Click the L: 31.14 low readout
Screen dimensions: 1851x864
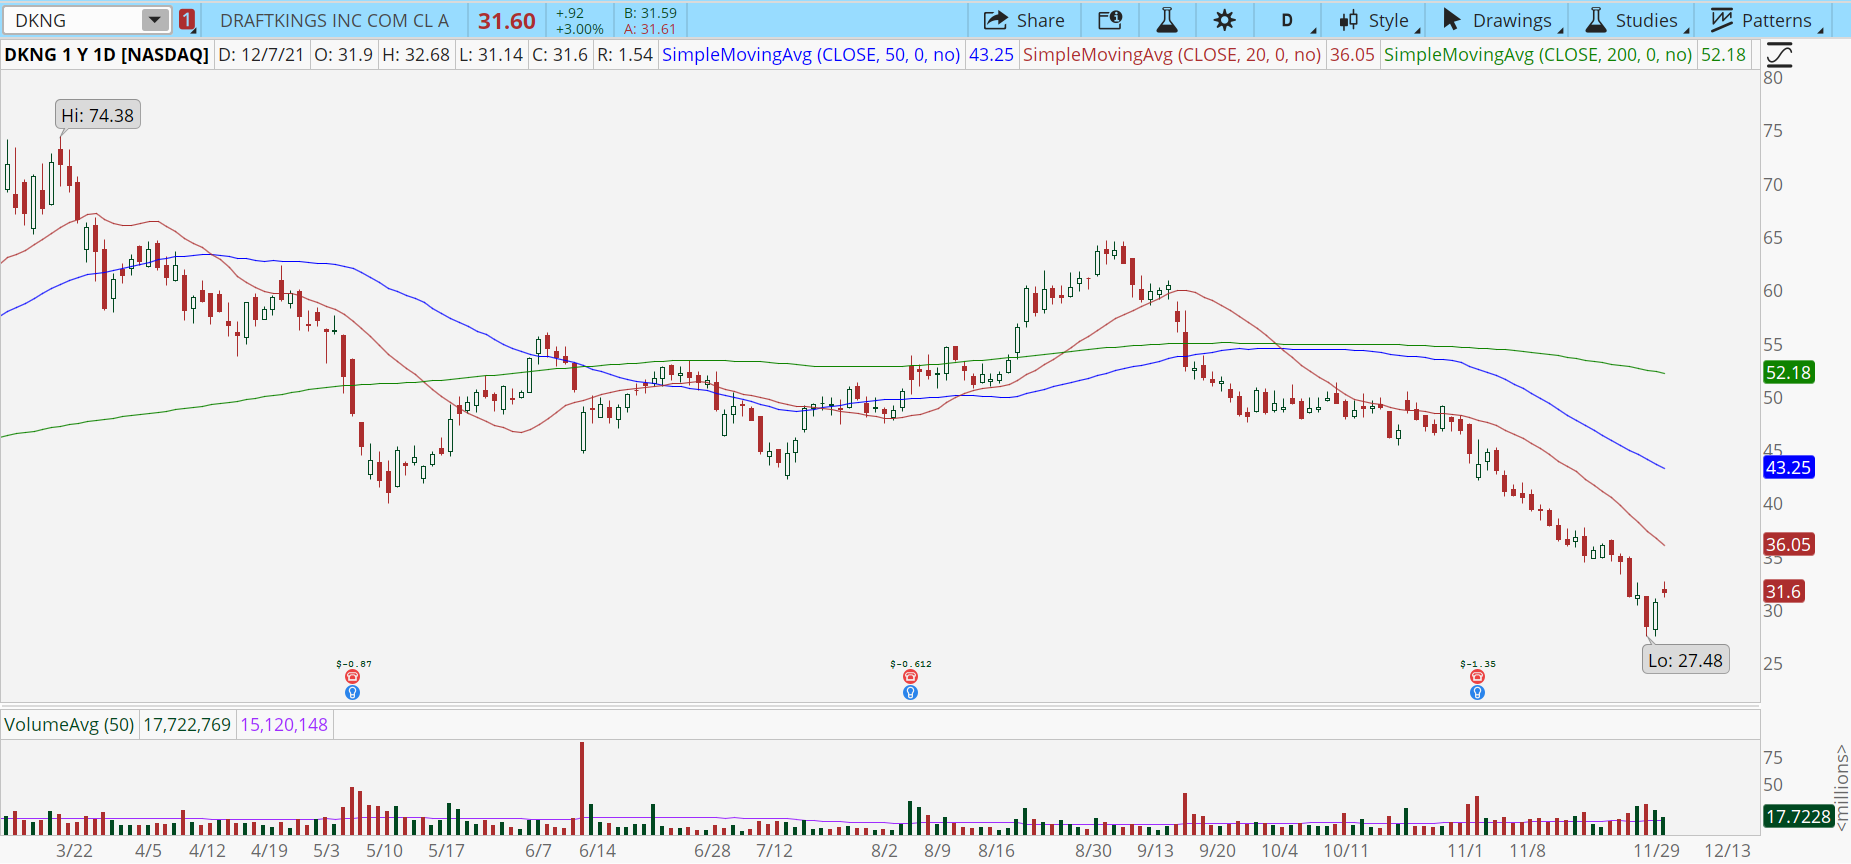(x=491, y=55)
